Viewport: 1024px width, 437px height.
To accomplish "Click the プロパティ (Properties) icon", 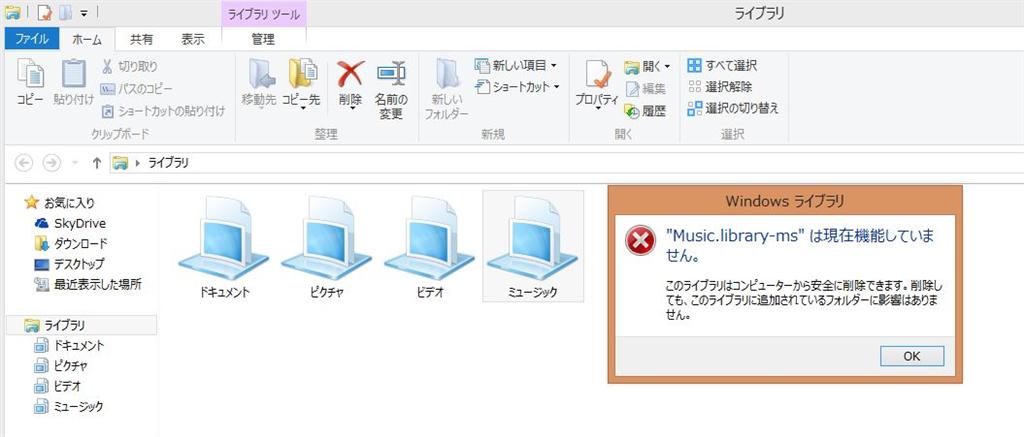I will pos(597,84).
